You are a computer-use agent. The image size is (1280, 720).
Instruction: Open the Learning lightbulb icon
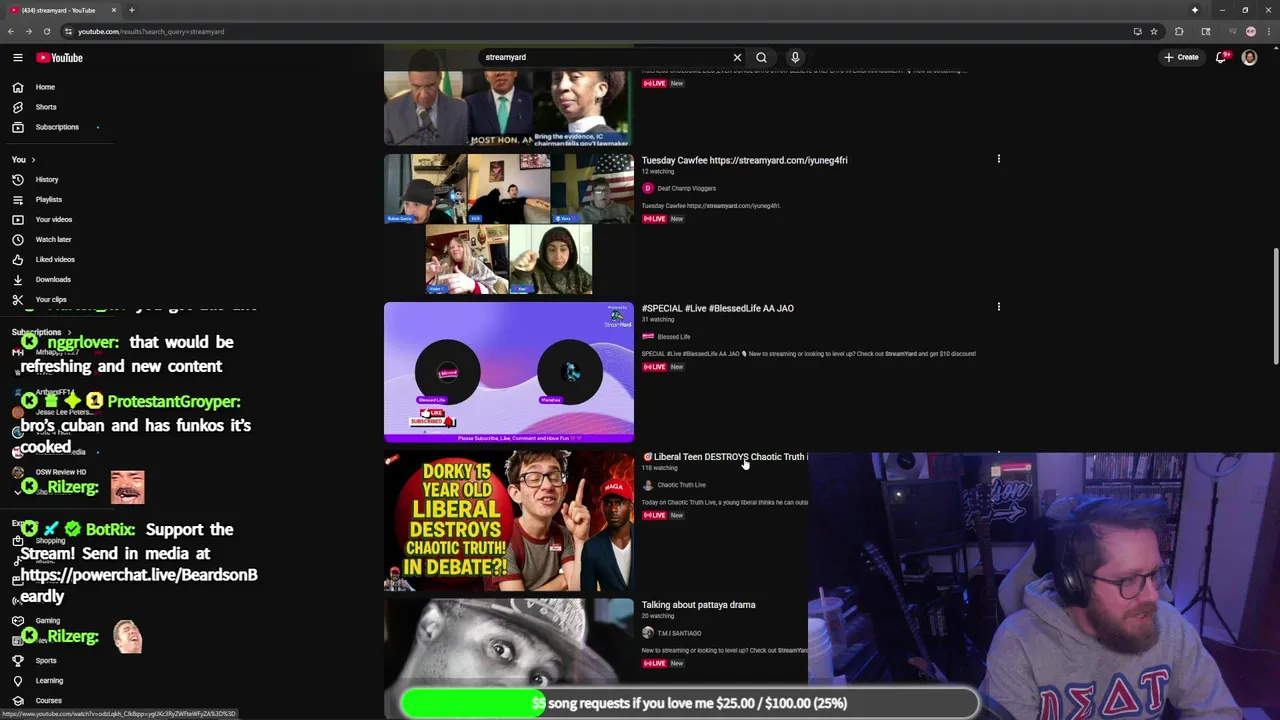pos(17,680)
